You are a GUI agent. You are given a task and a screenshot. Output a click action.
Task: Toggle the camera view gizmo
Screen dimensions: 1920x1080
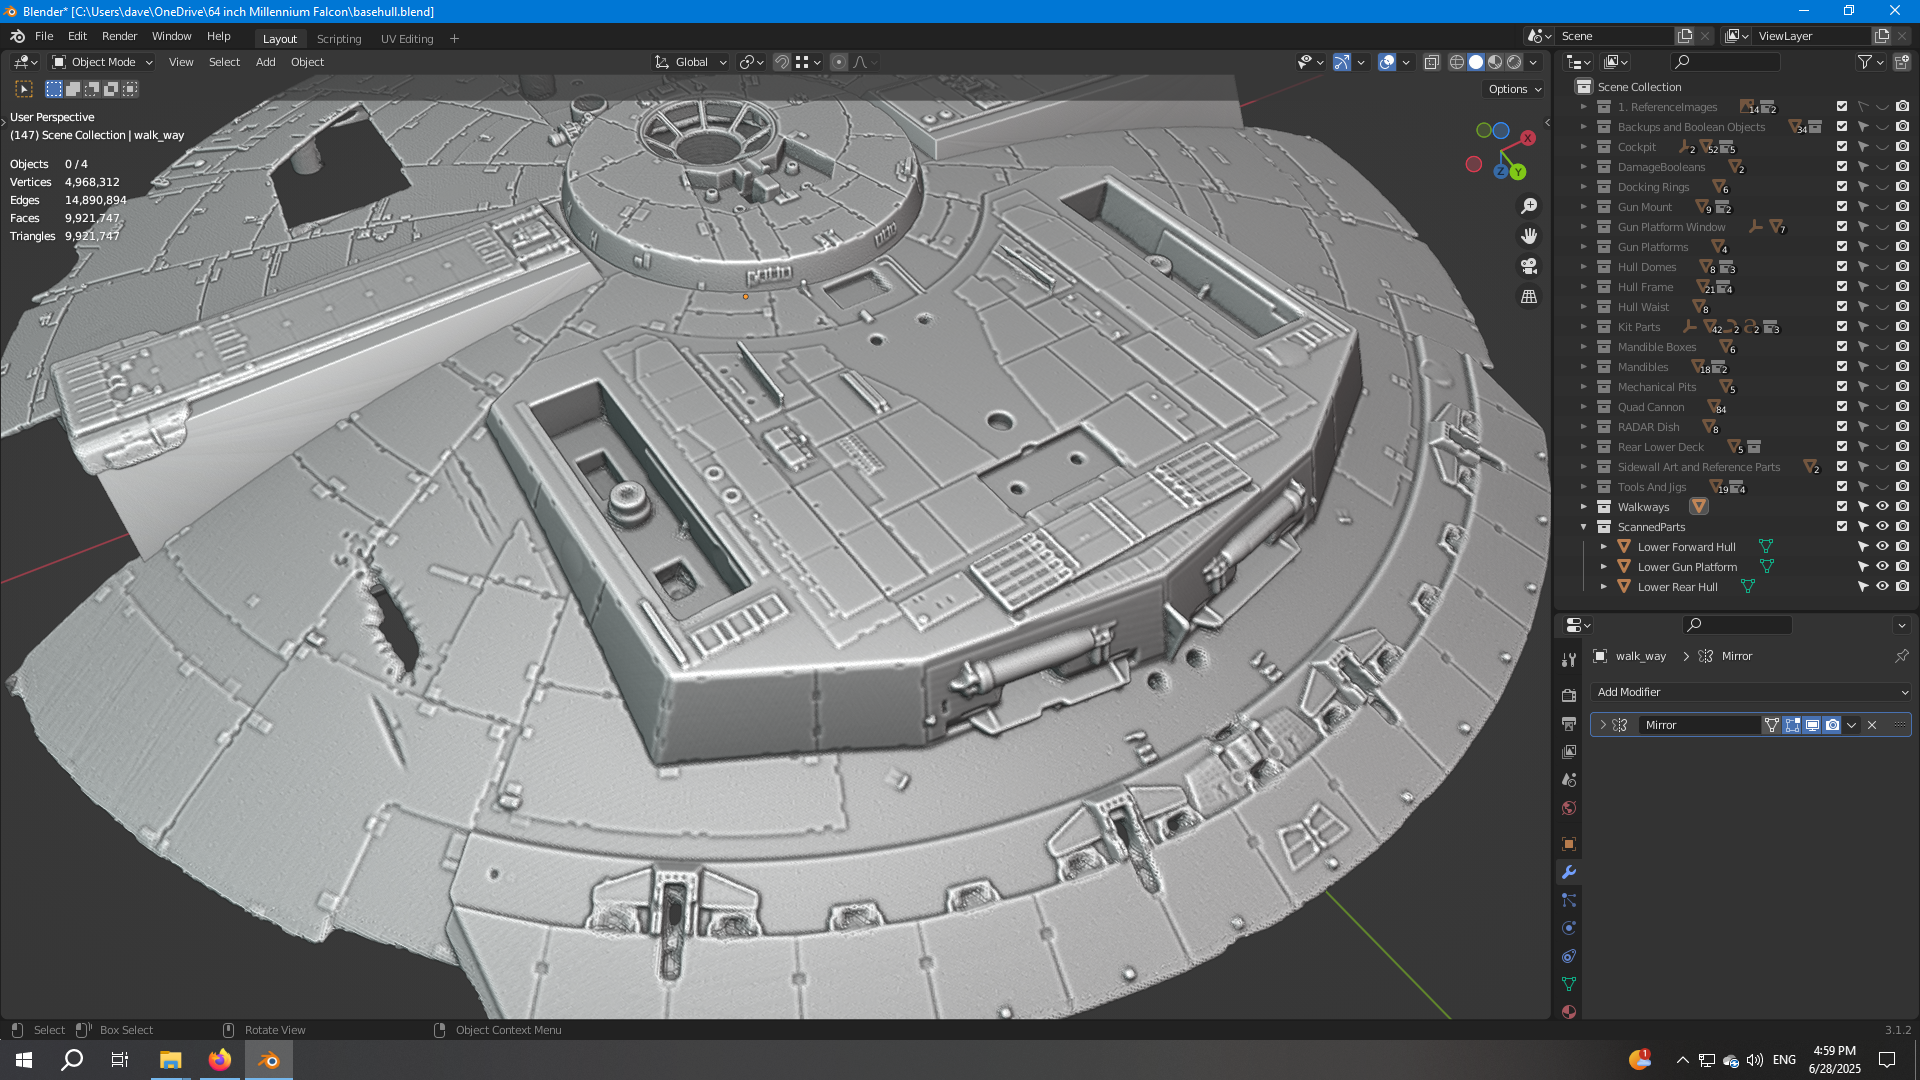(x=1529, y=266)
